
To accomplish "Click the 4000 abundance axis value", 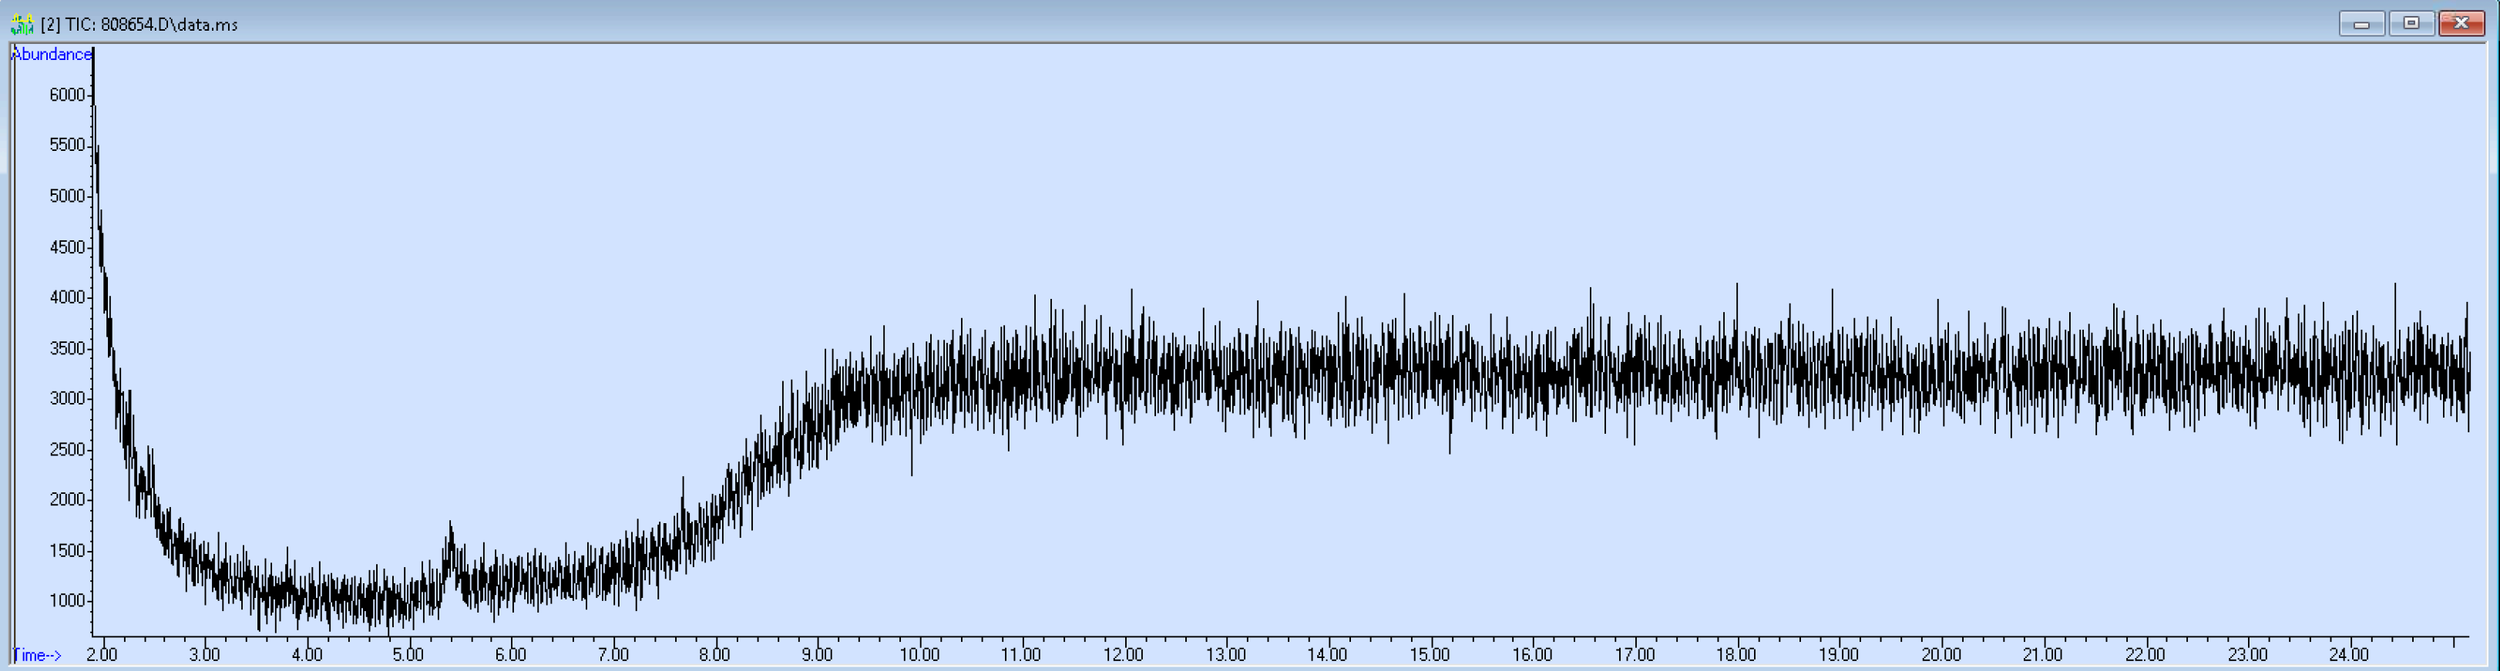I will coord(67,297).
